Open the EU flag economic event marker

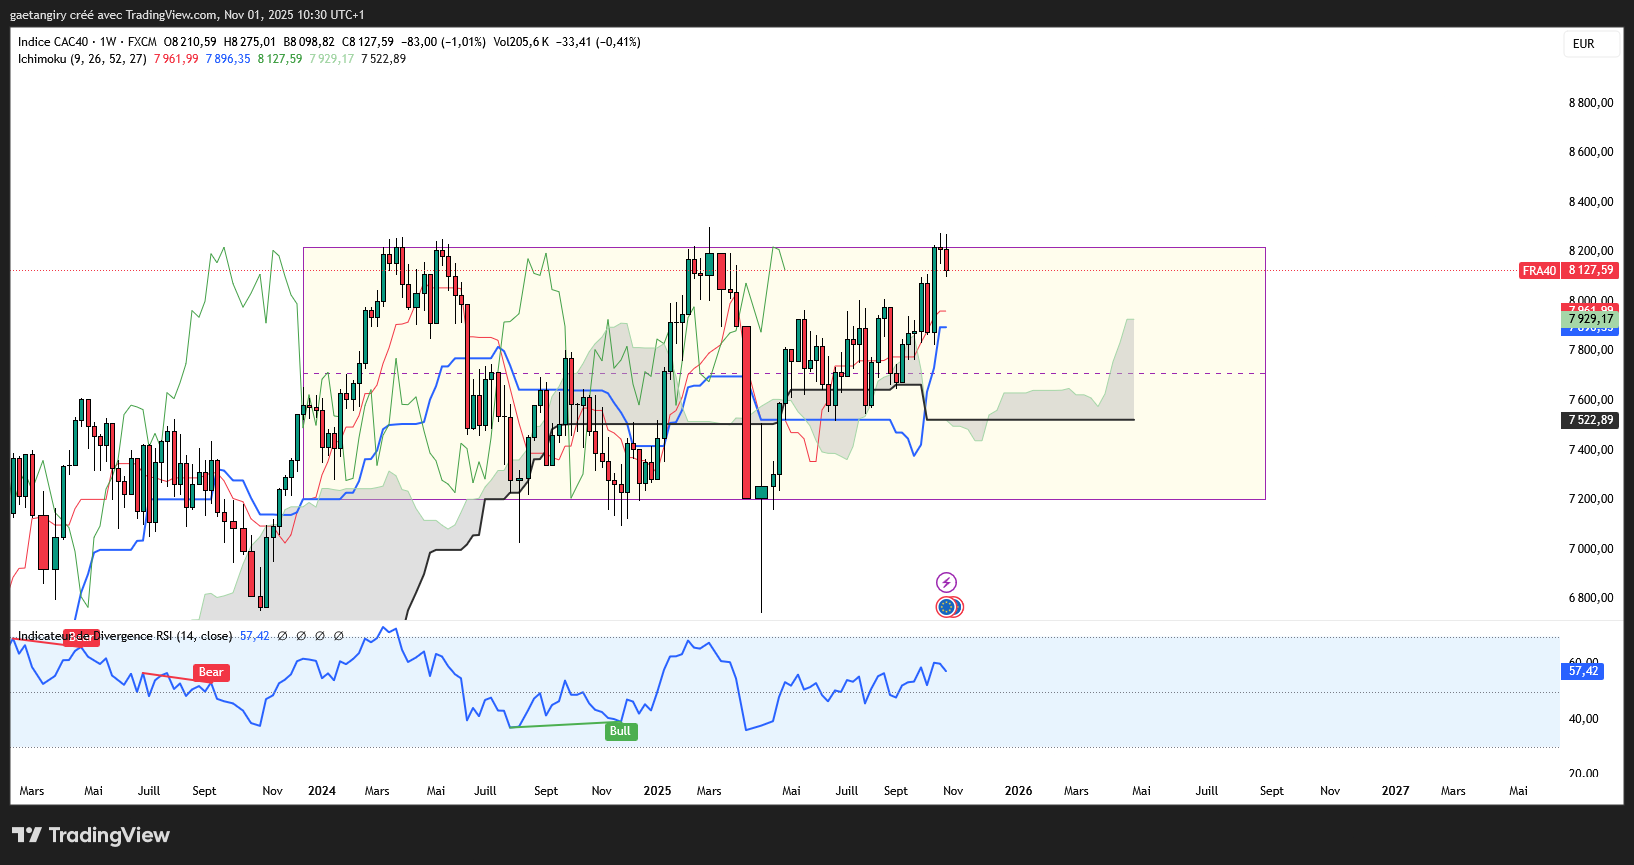(x=946, y=607)
